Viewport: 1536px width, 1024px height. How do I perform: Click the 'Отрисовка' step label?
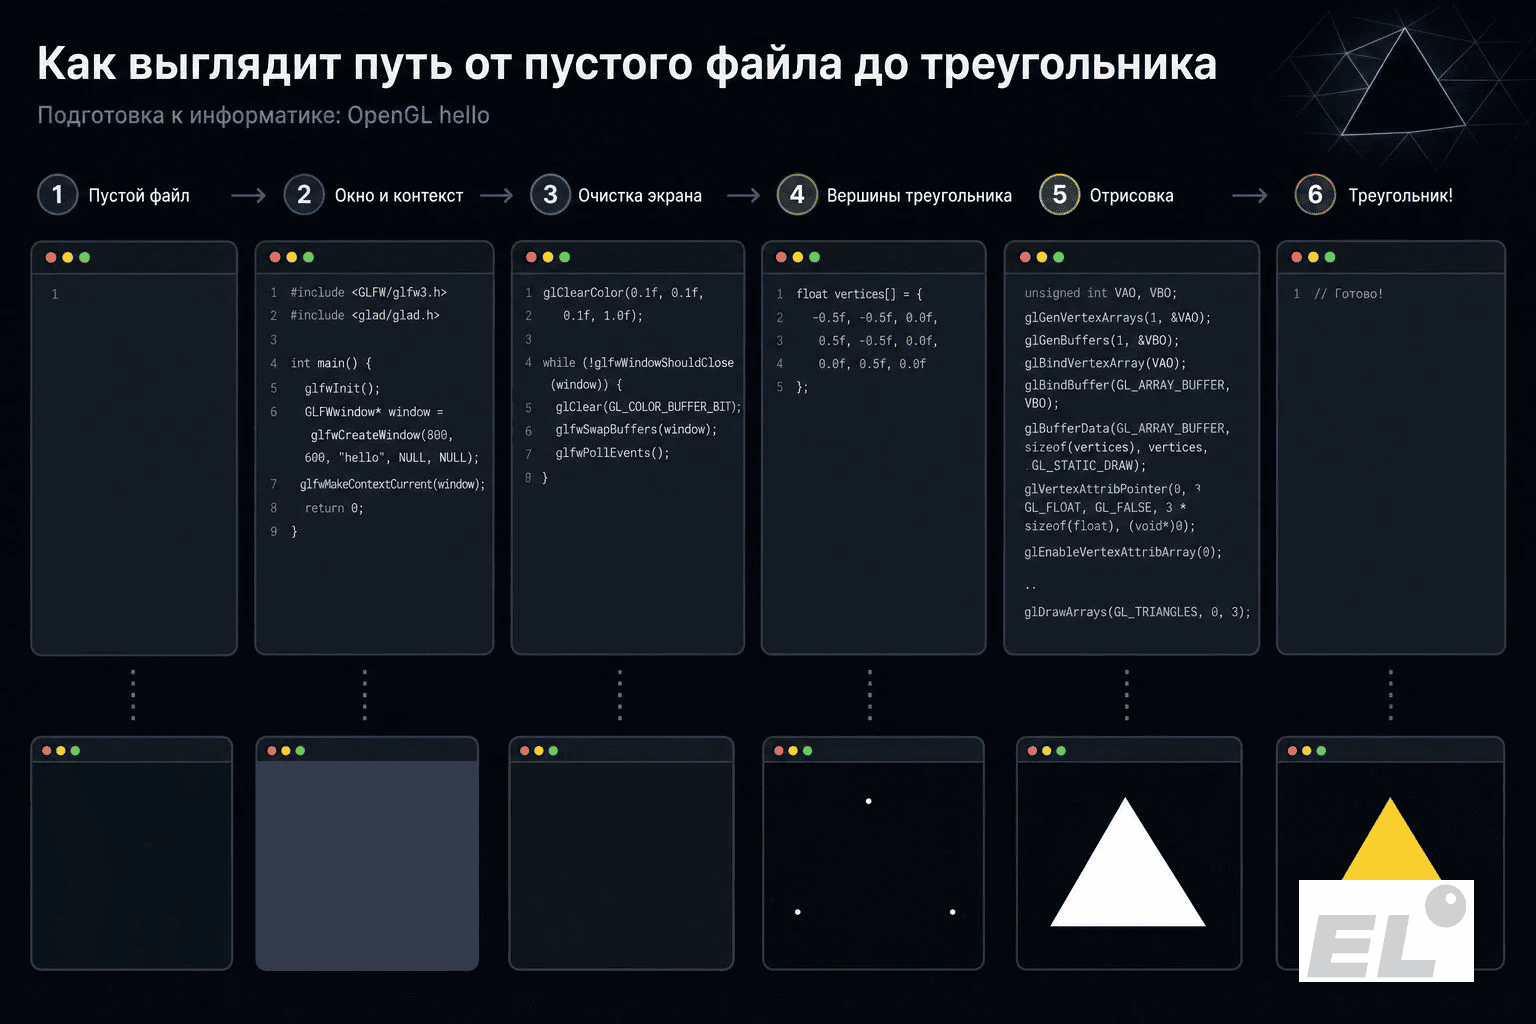(x=1131, y=196)
